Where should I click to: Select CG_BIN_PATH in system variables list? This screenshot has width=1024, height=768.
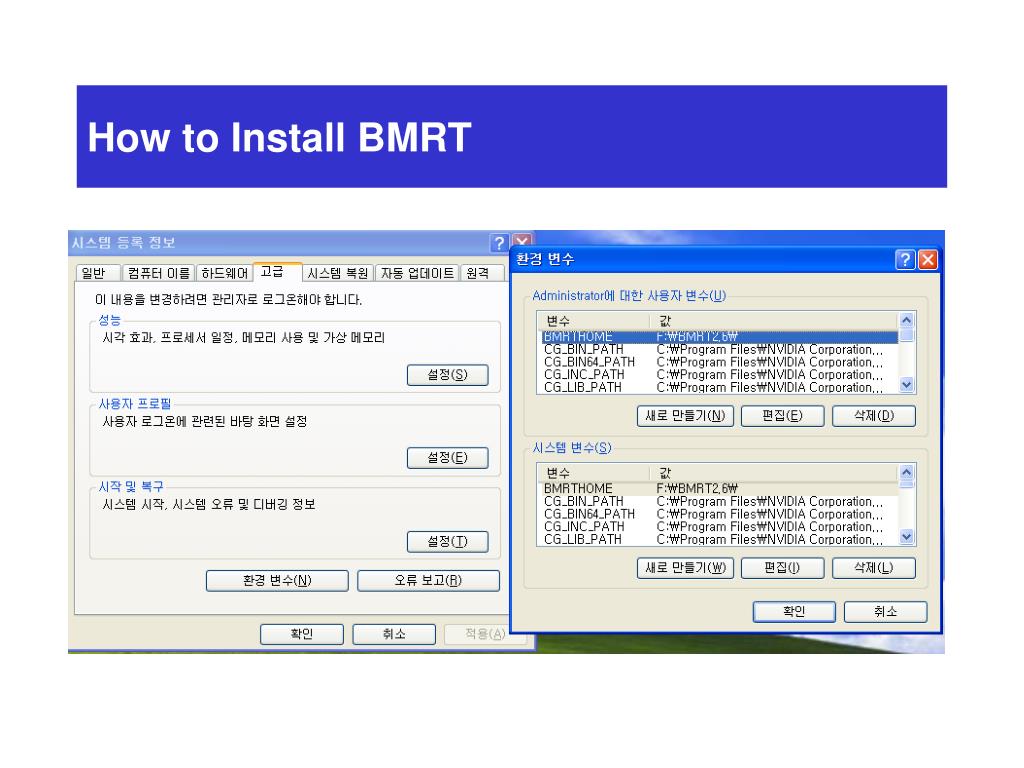(x=718, y=502)
